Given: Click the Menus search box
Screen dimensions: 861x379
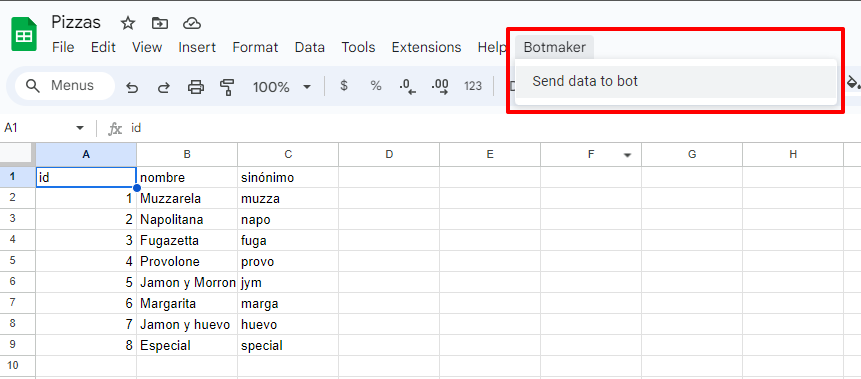Looking at the screenshot, I should click(65, 86).
